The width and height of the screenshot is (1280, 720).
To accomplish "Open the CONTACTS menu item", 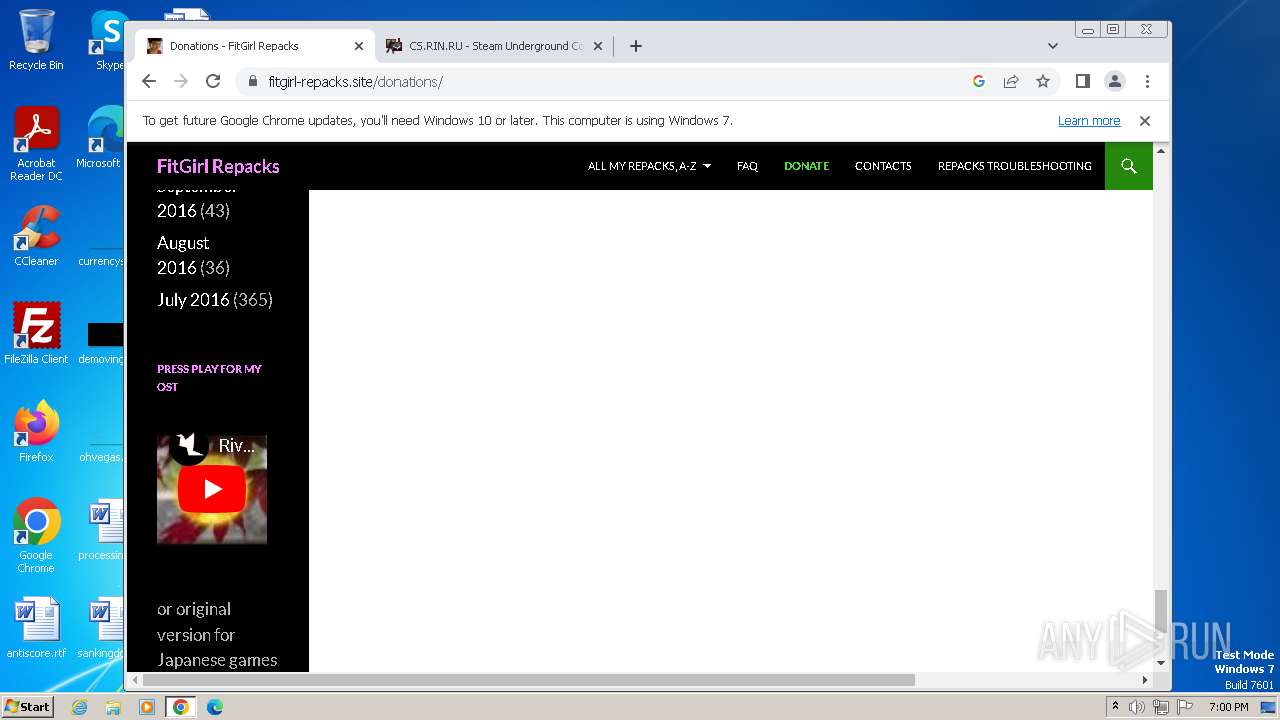I will tap(883, 166).
